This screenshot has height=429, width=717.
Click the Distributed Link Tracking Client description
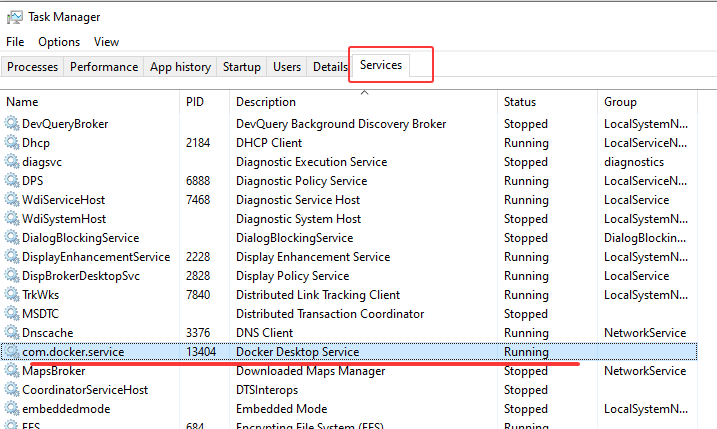click(x=318, y=295)
